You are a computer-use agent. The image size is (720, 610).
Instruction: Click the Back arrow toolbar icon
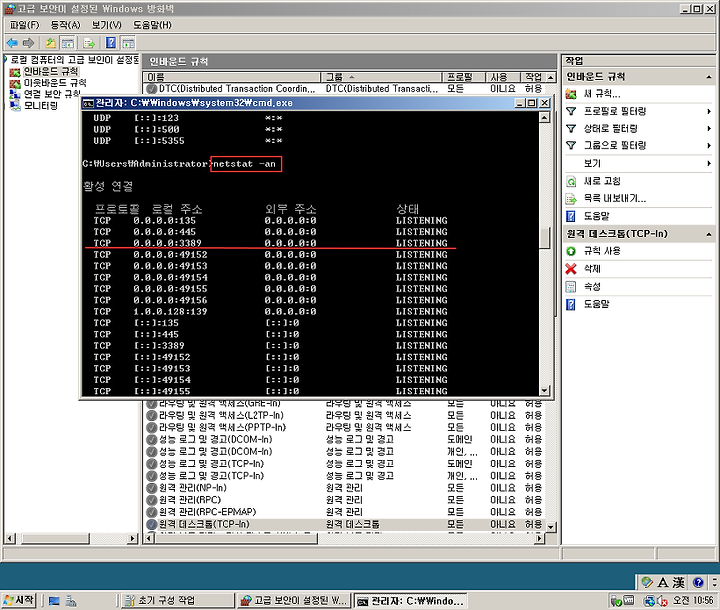tap(12, 43)
